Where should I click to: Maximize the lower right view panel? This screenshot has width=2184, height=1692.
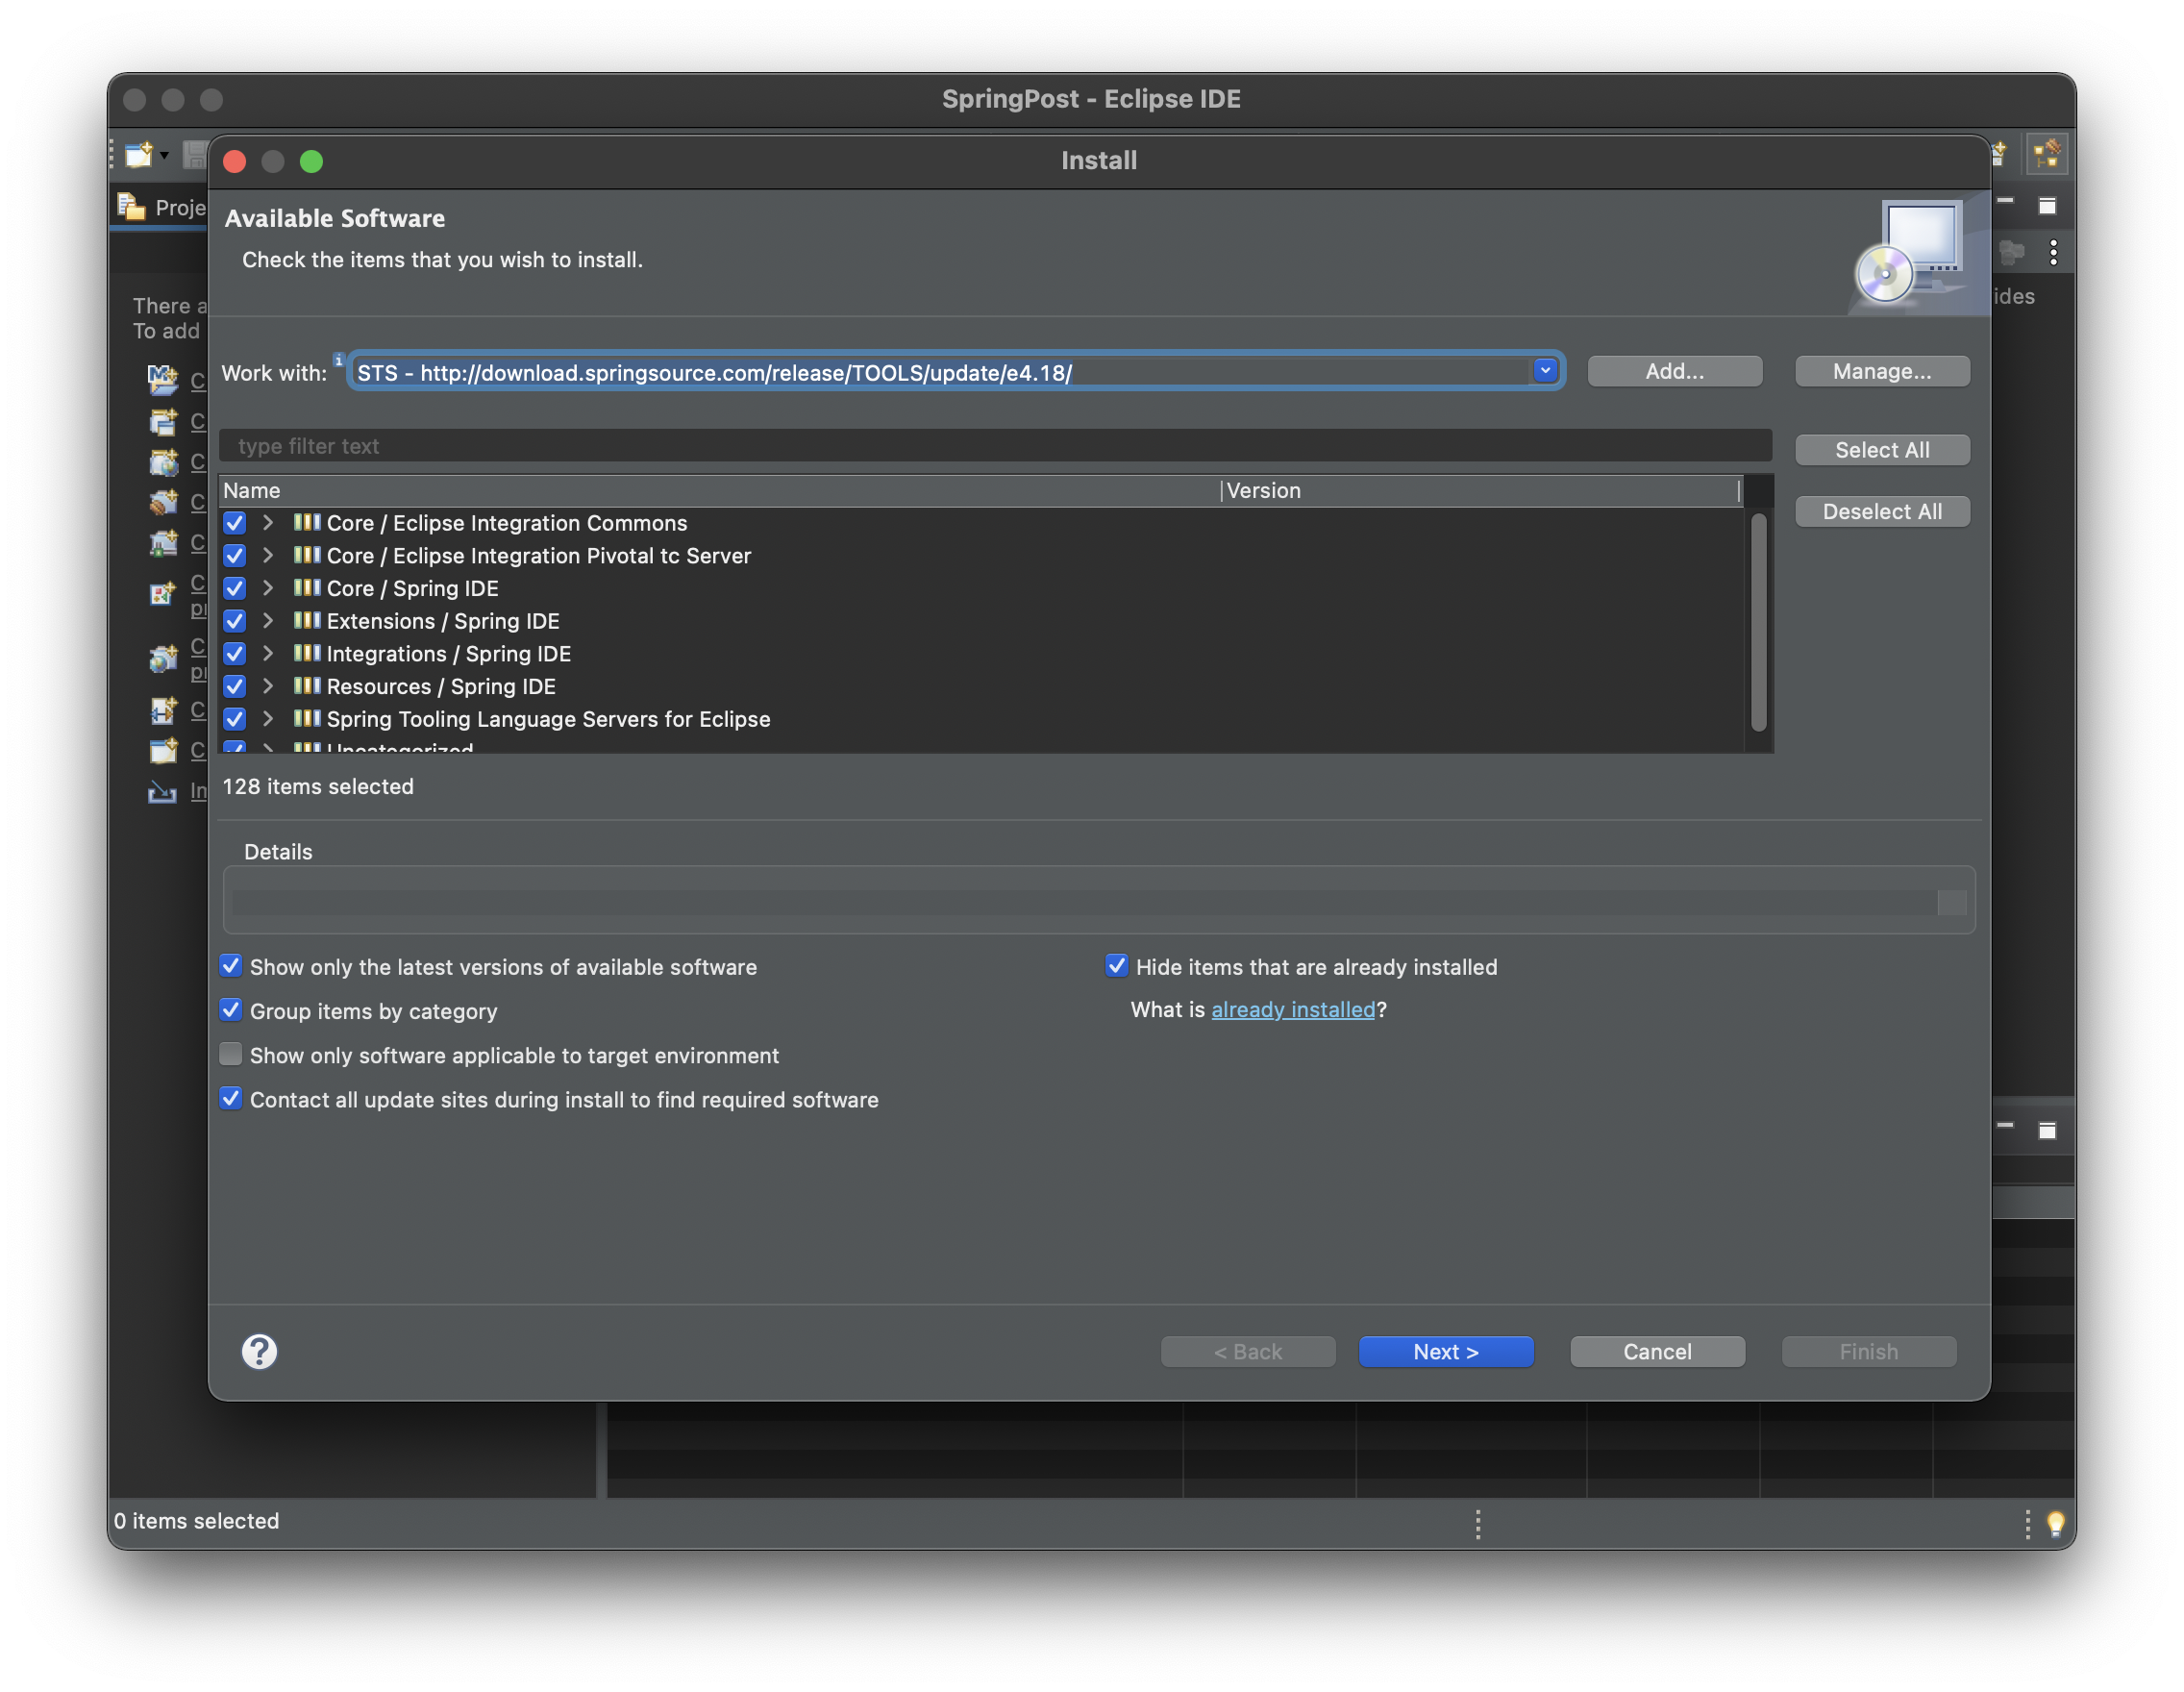(2047, 1130)
